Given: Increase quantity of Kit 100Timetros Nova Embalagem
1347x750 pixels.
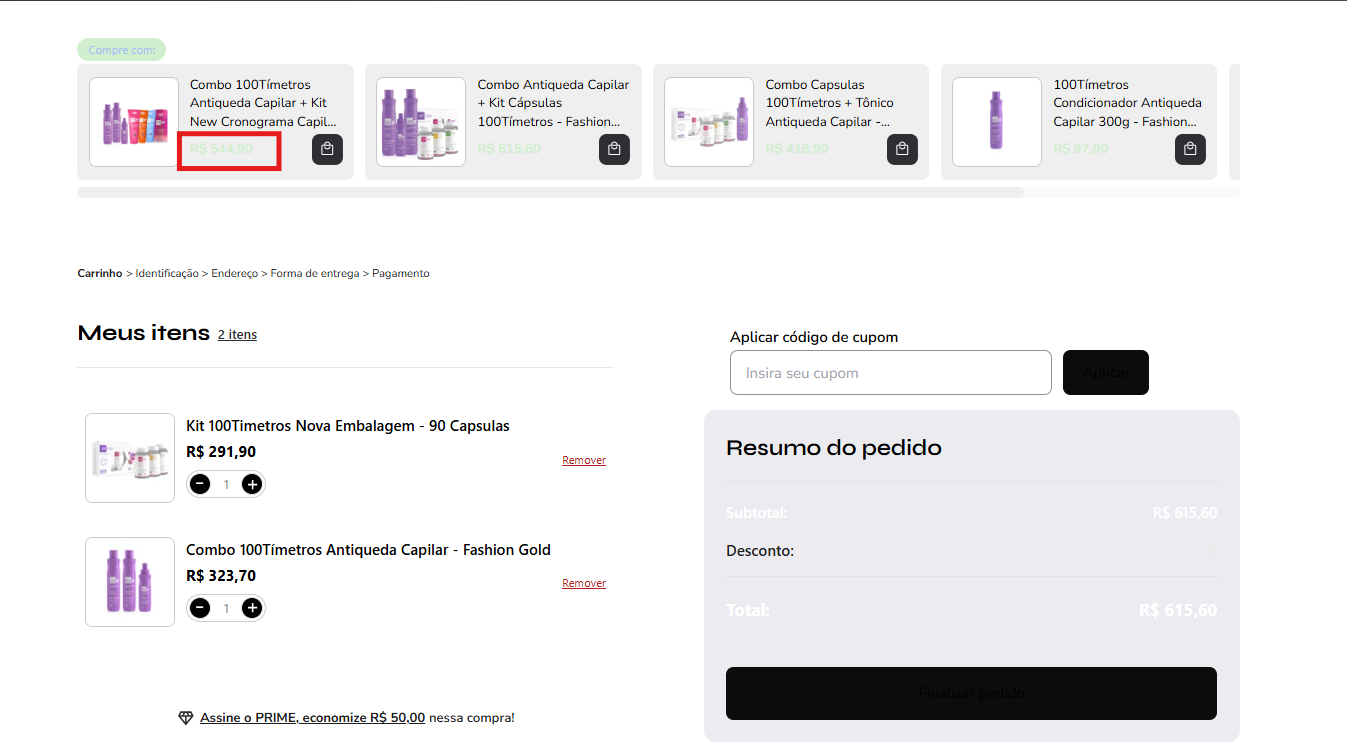Looking at the screenshot, I should pos(252,484).
